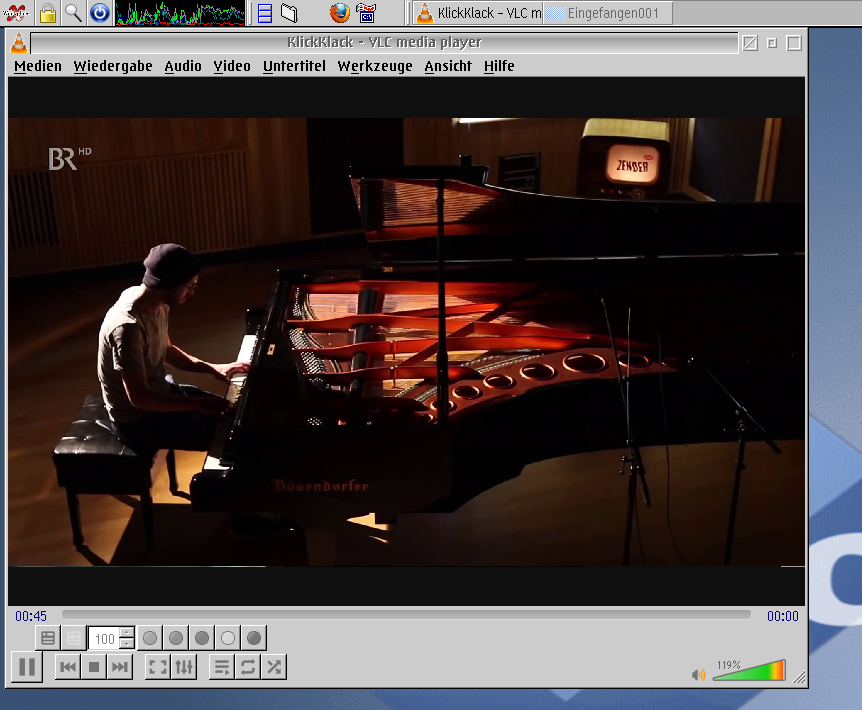This screenshot has height=710, width=862.
Task: Open the Werkzeuge menu
Action: pos(375,66)
